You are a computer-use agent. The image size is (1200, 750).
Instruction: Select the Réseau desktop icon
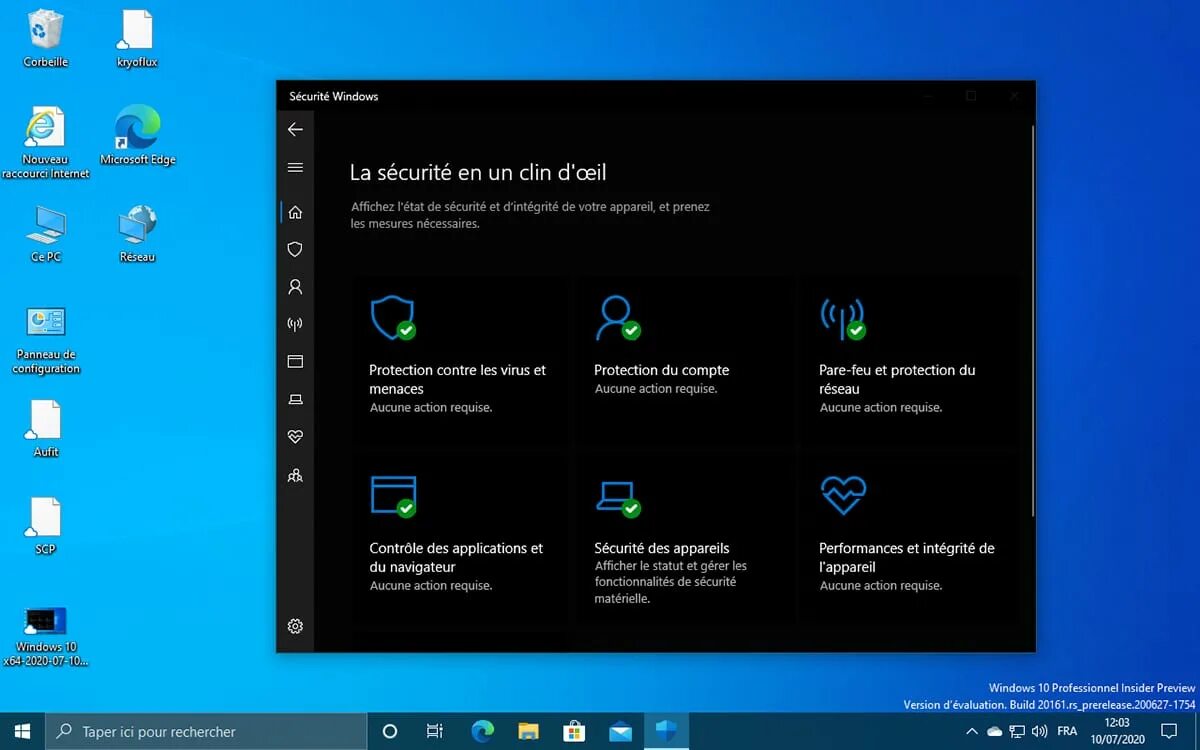137,234
